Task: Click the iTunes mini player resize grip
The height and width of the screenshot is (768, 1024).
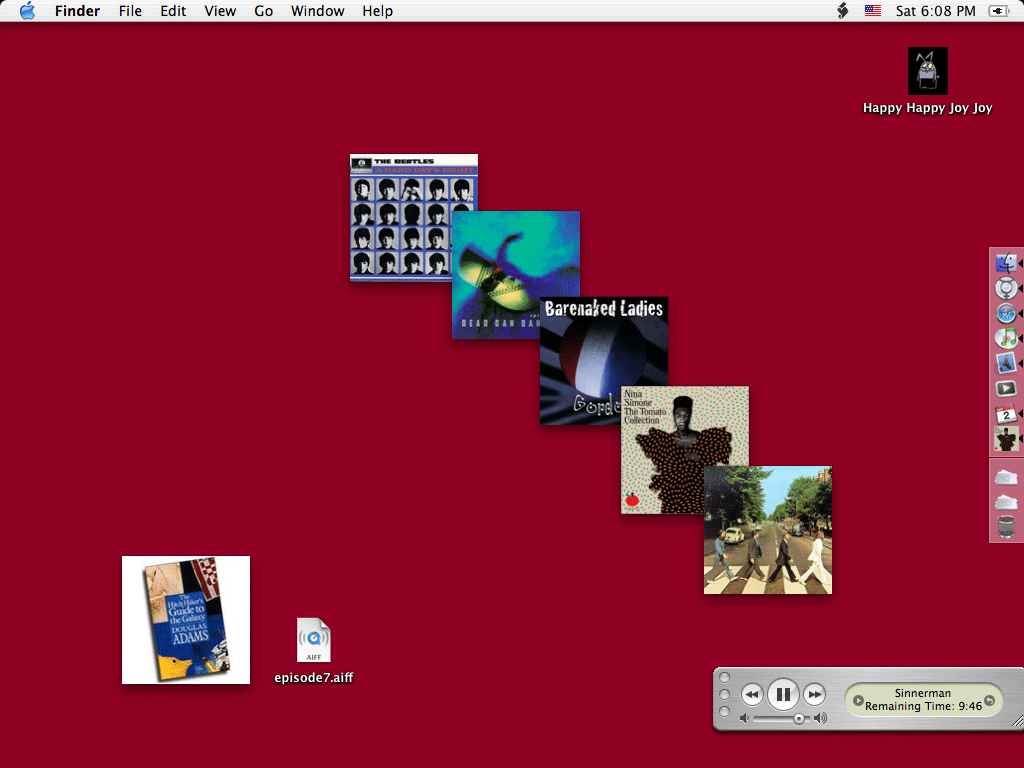Action: [x=1017, y=721]
